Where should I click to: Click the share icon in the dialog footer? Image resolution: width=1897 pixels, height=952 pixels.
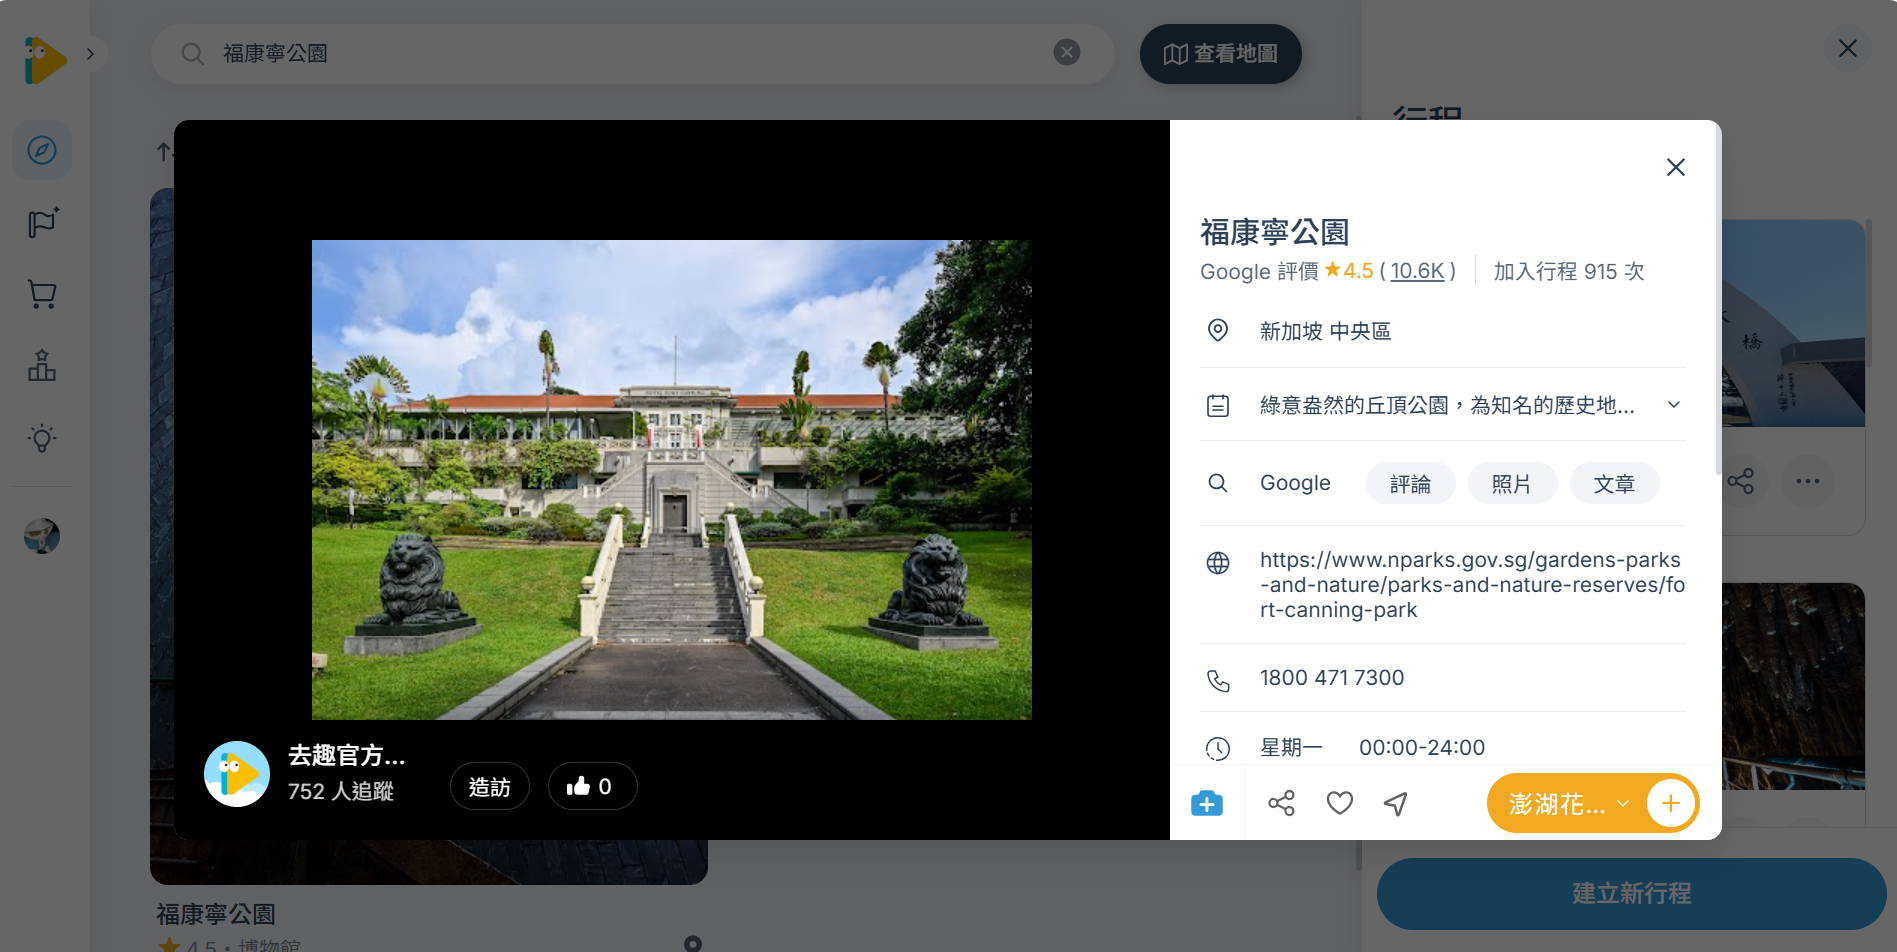point(1281,803)
